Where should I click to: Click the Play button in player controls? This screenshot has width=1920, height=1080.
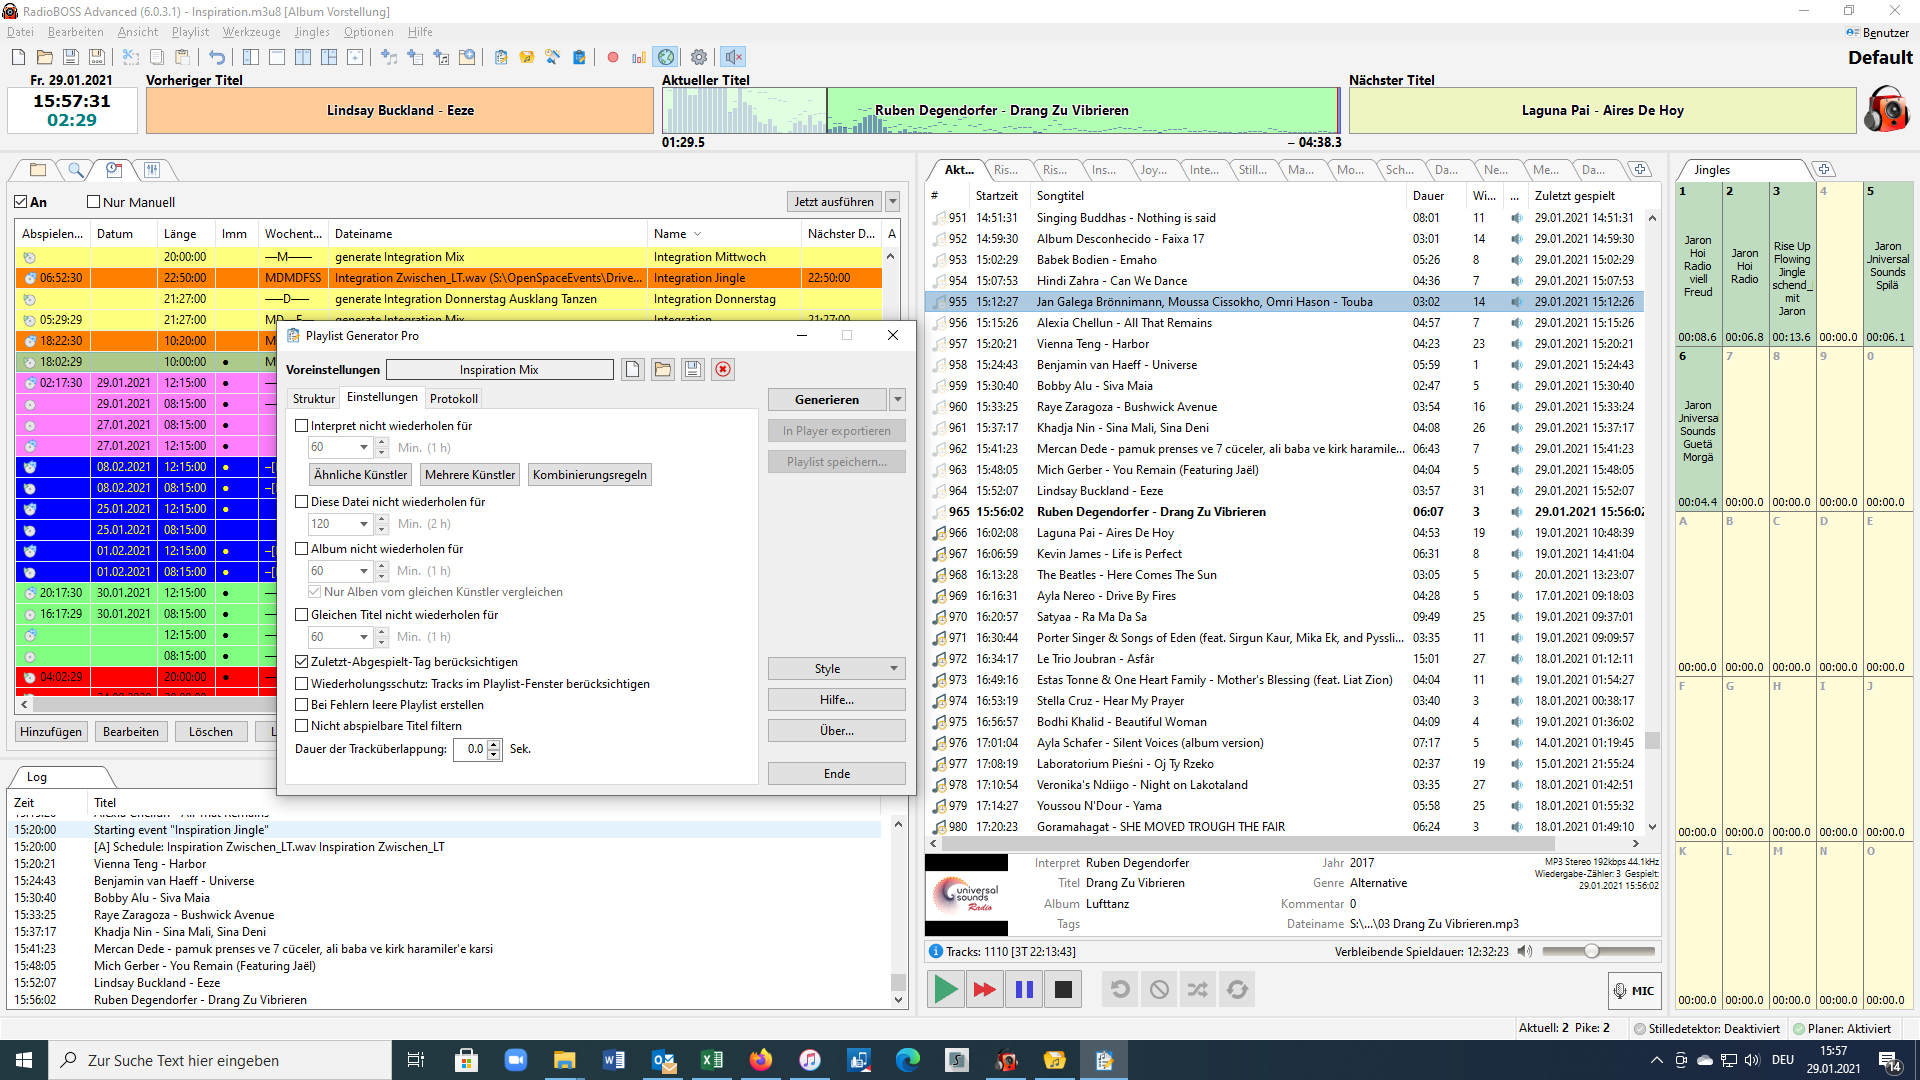tap(945, 989)
